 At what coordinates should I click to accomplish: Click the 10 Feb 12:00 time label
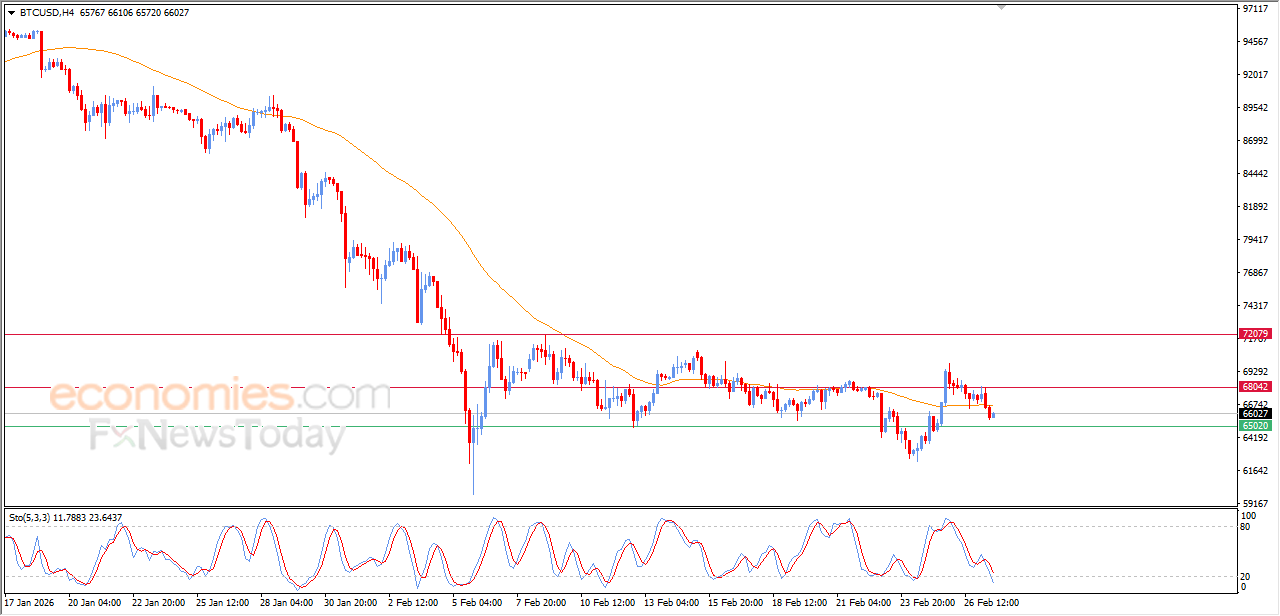point(607,603)
